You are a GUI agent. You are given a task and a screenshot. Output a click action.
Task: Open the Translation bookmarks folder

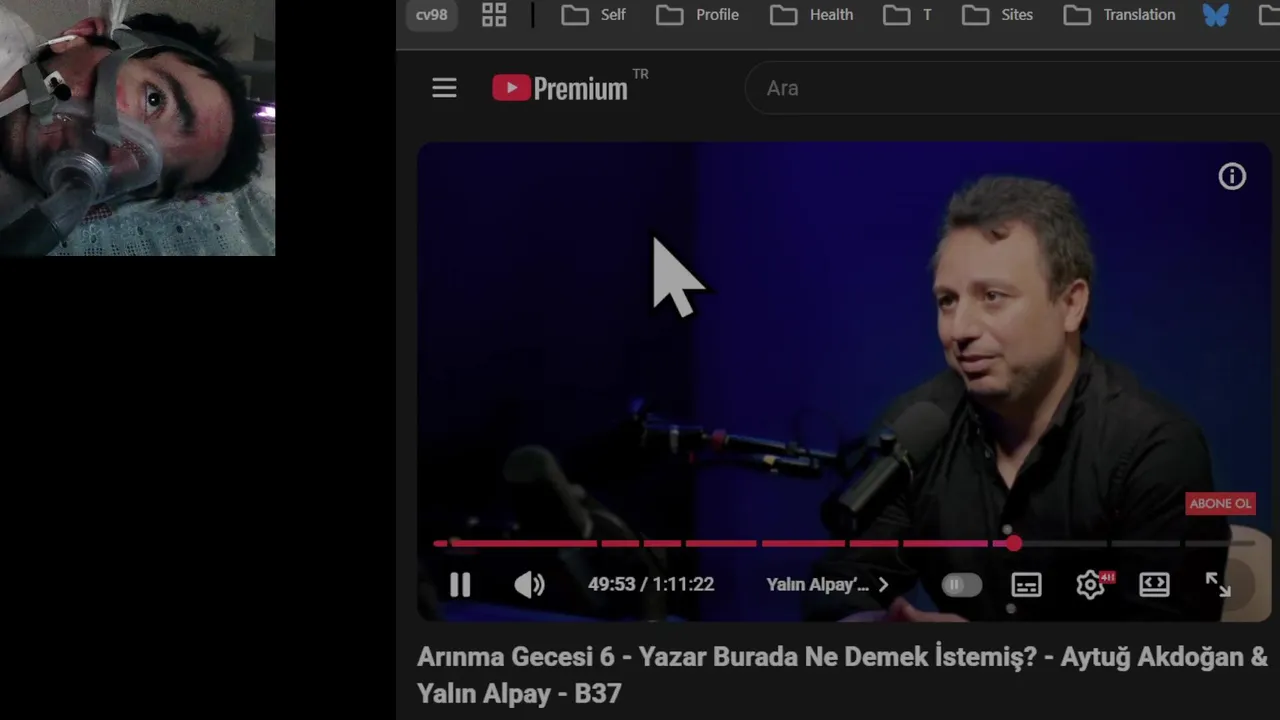coord(1119,15)
